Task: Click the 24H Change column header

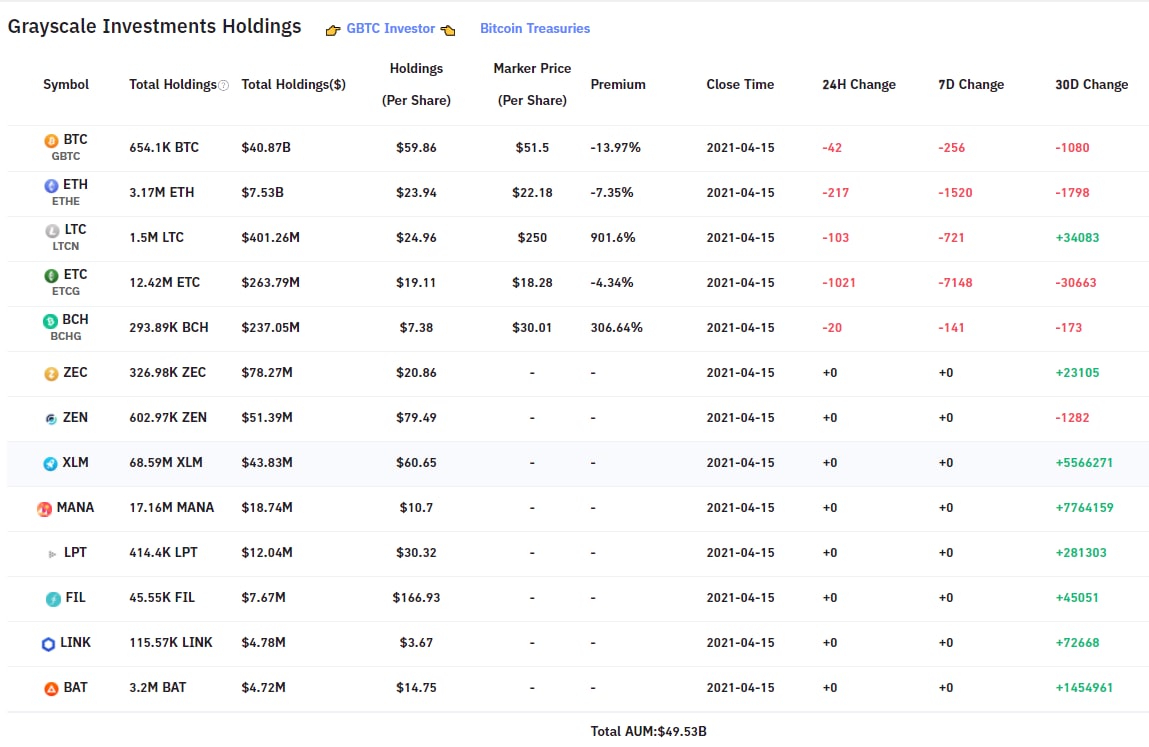Action: click(858, 85)
